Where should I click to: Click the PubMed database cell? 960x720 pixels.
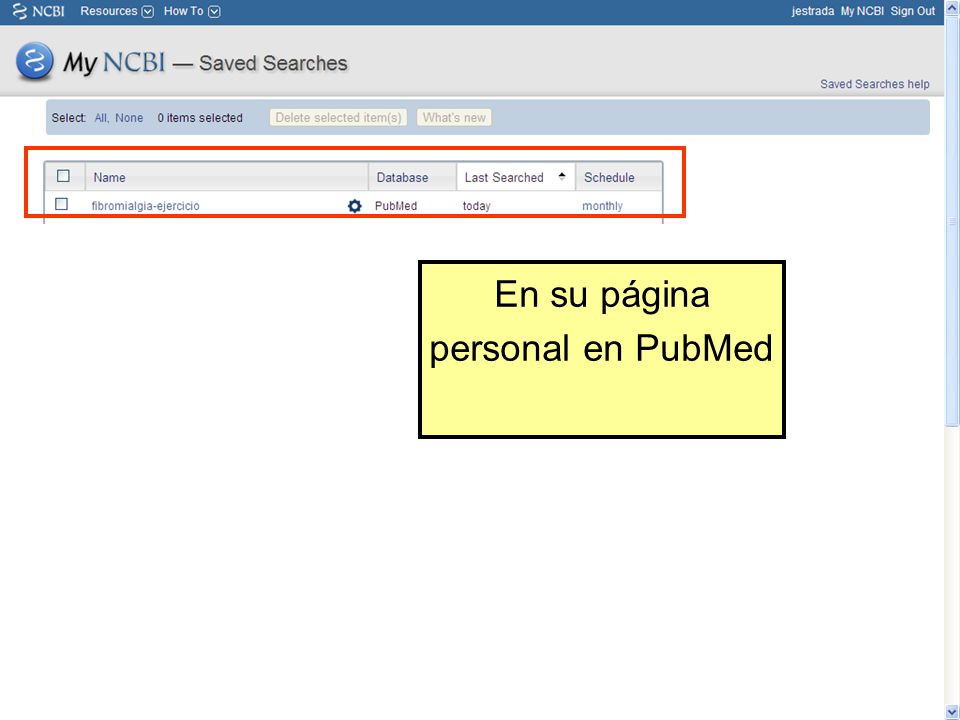pos(396,206)
